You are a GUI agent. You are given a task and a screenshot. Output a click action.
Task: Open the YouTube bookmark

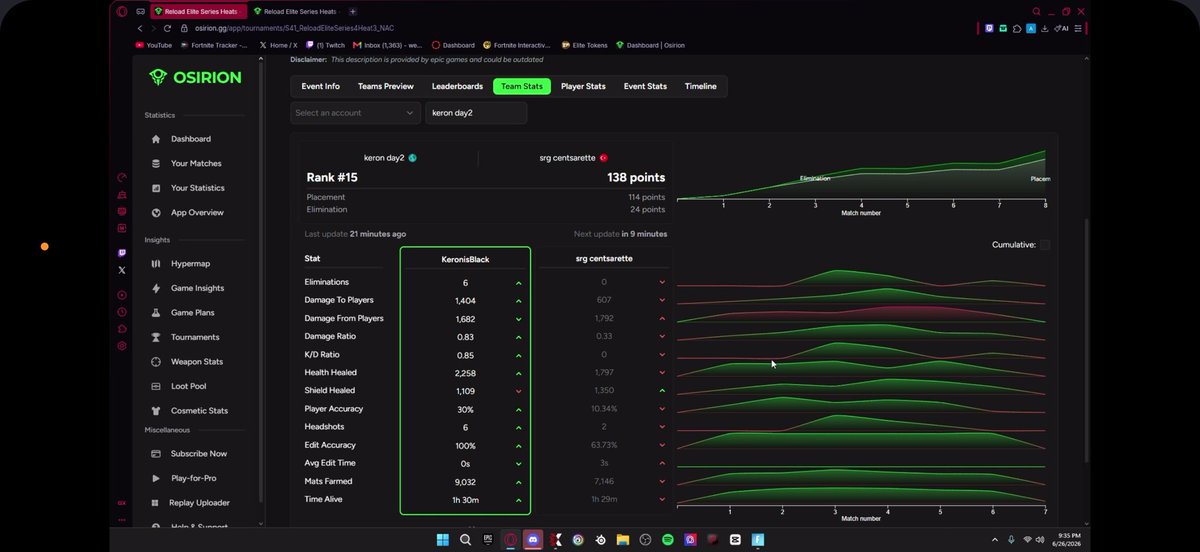(x=153, y=45)
